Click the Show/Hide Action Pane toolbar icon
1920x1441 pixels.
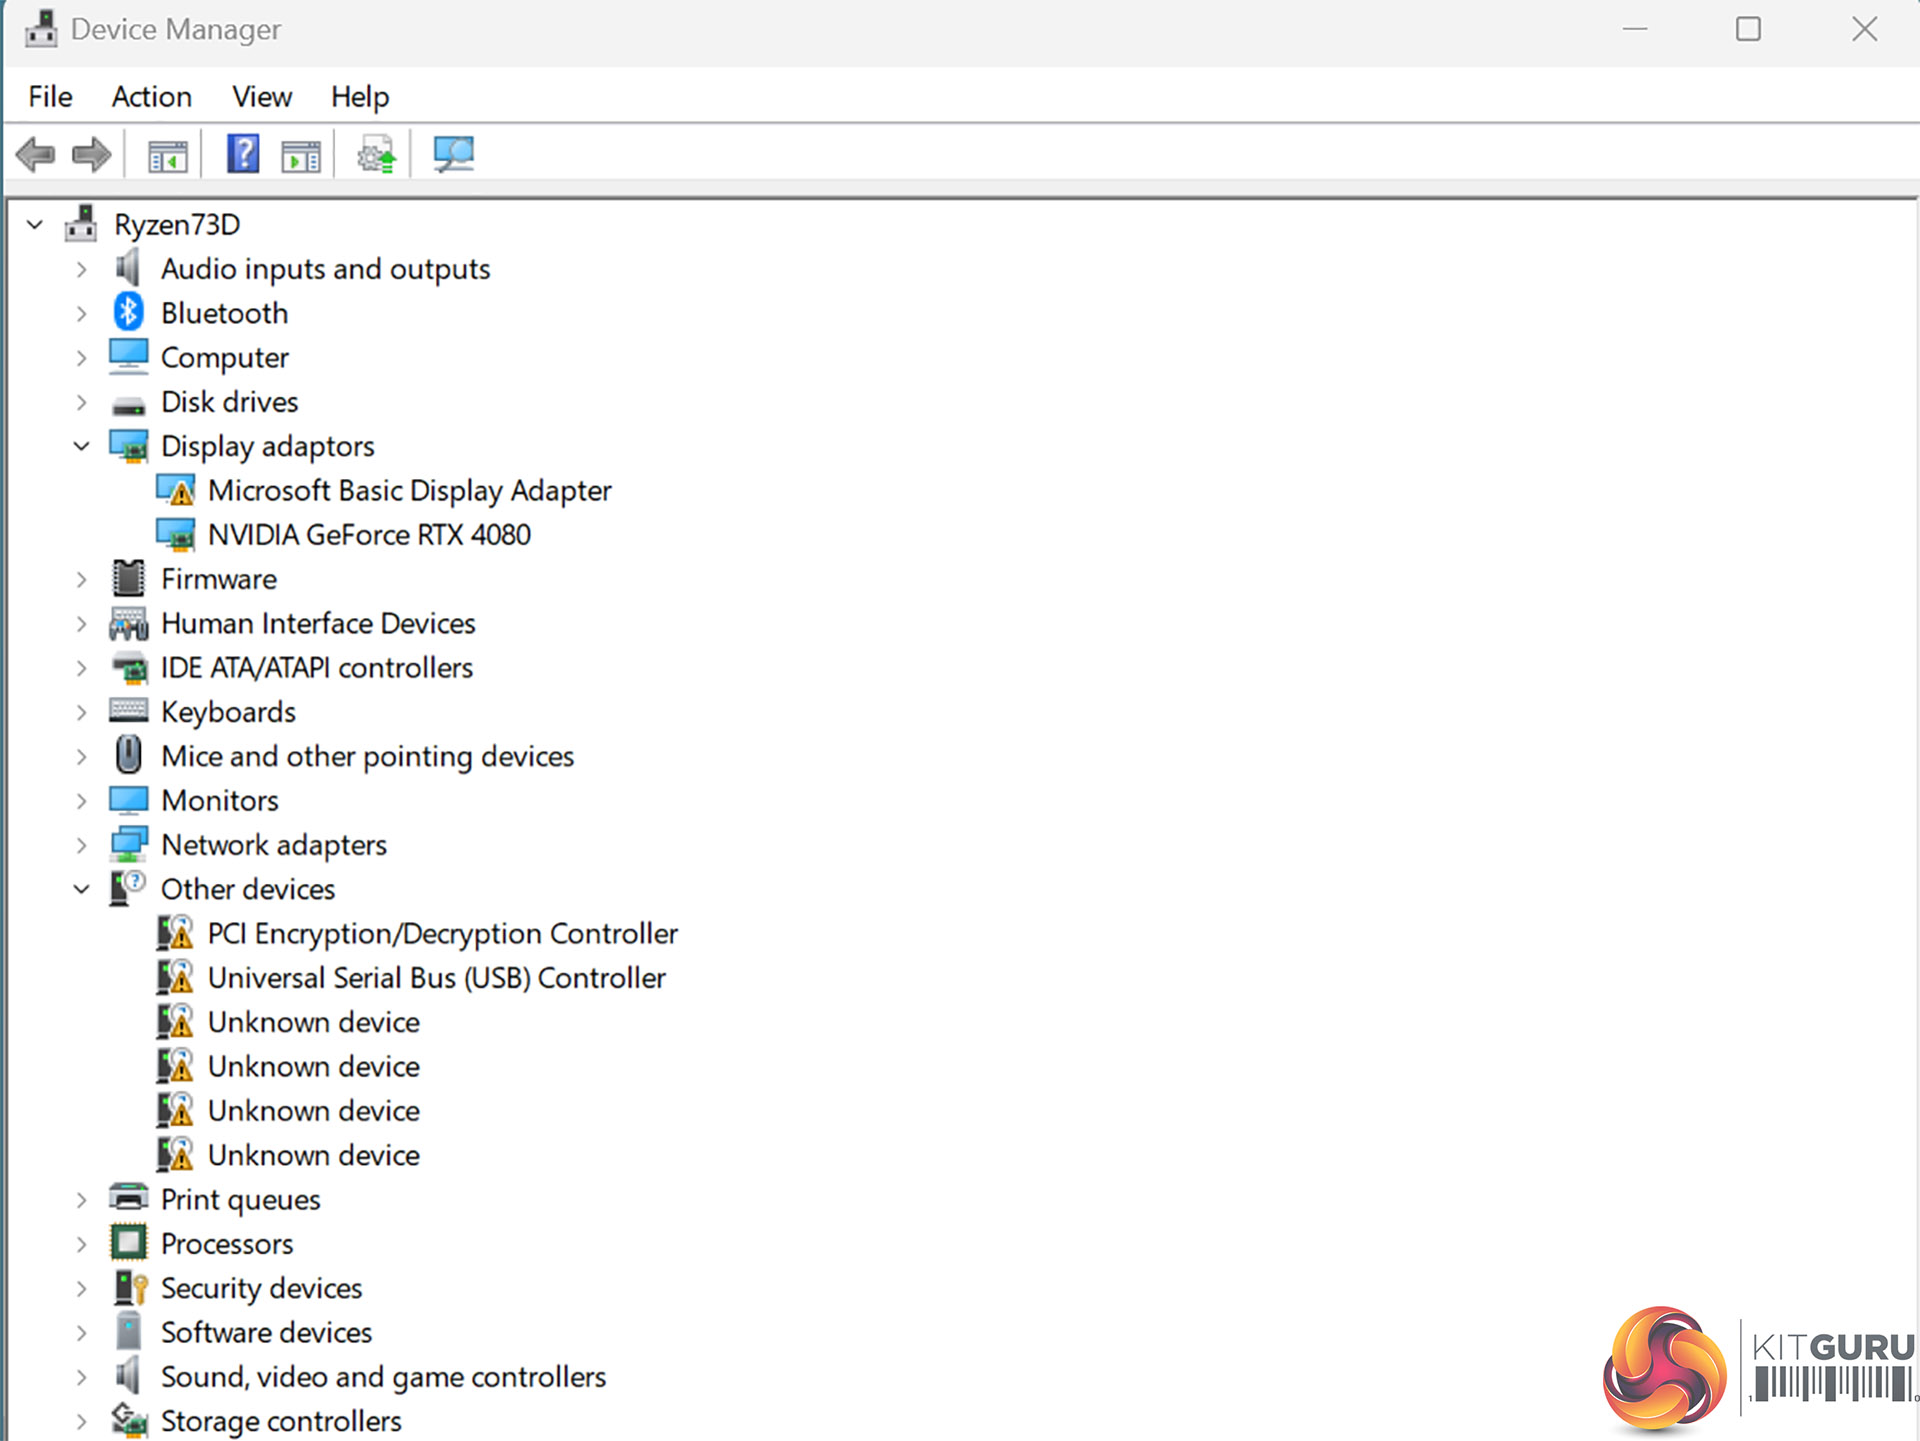click(301, 156)
